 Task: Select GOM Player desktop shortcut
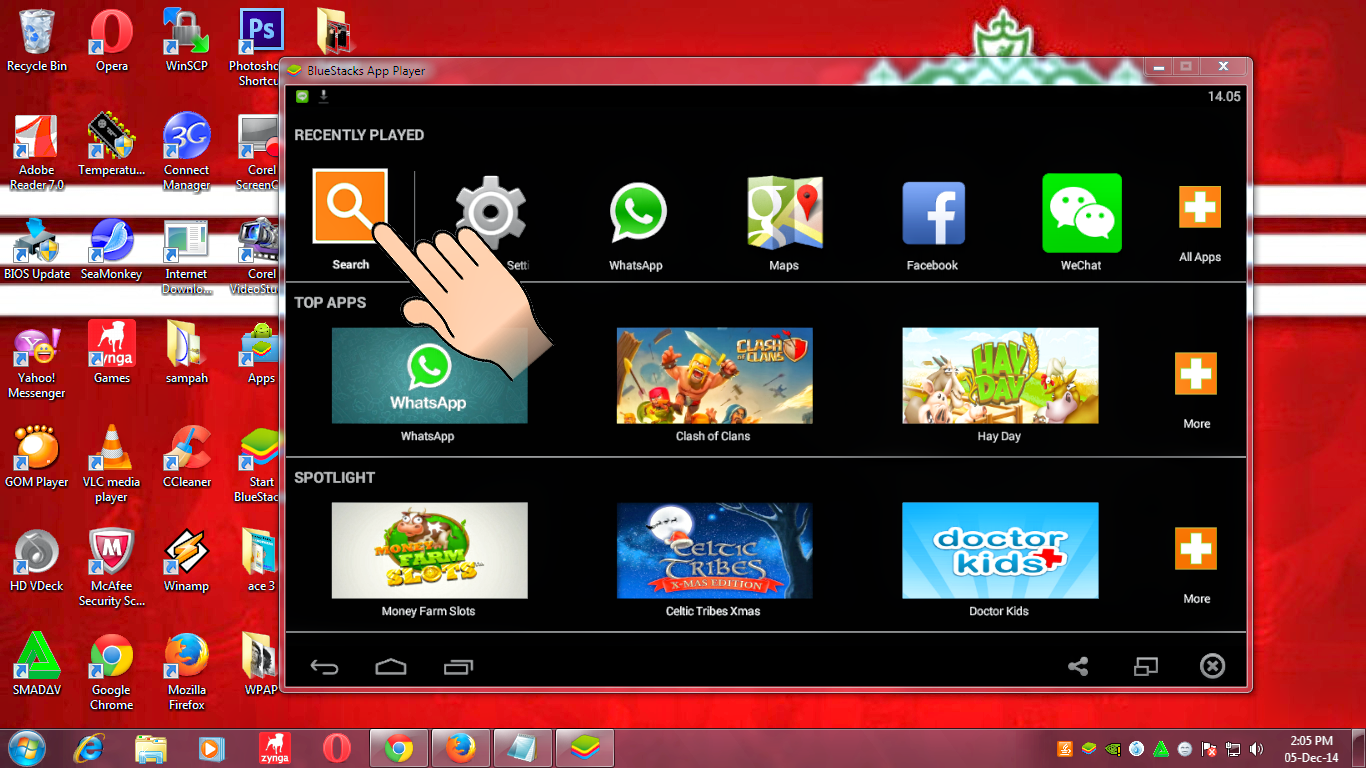click(x=37, y=457)
